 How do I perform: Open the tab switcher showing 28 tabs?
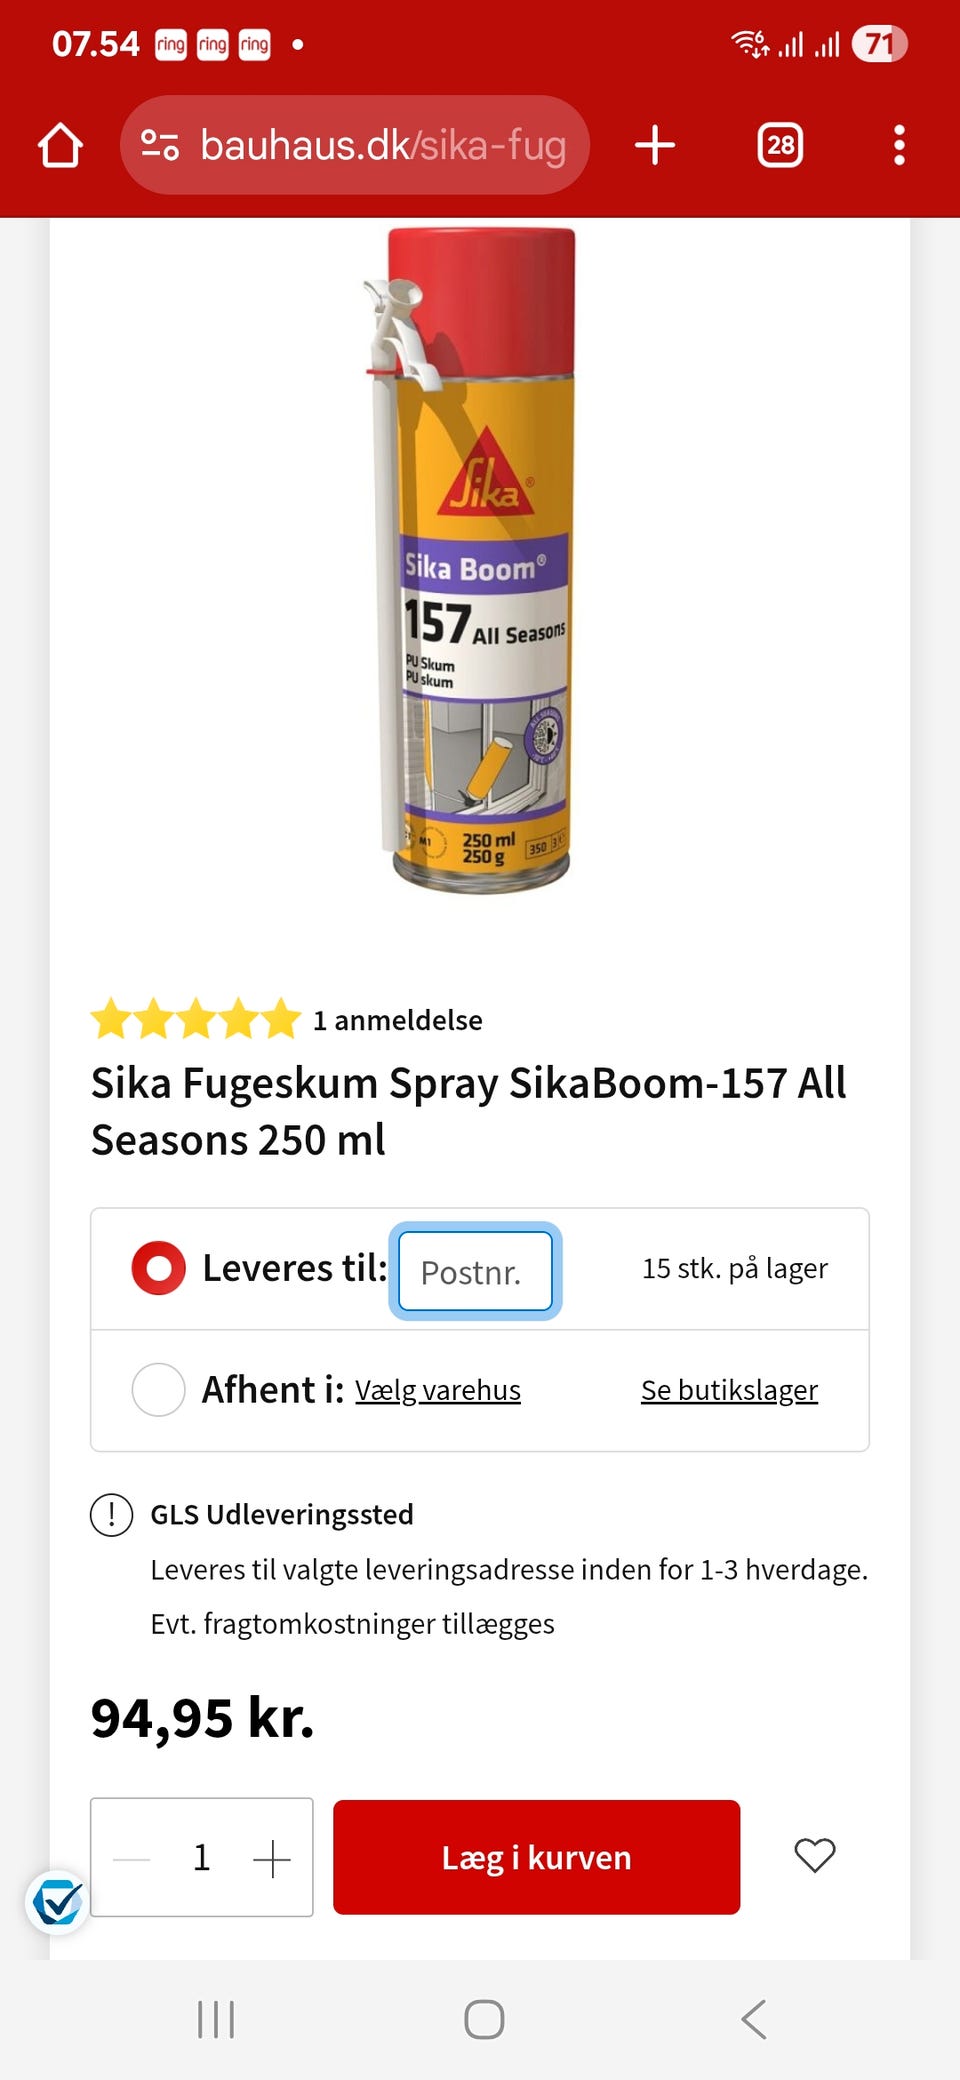point(780,145)
